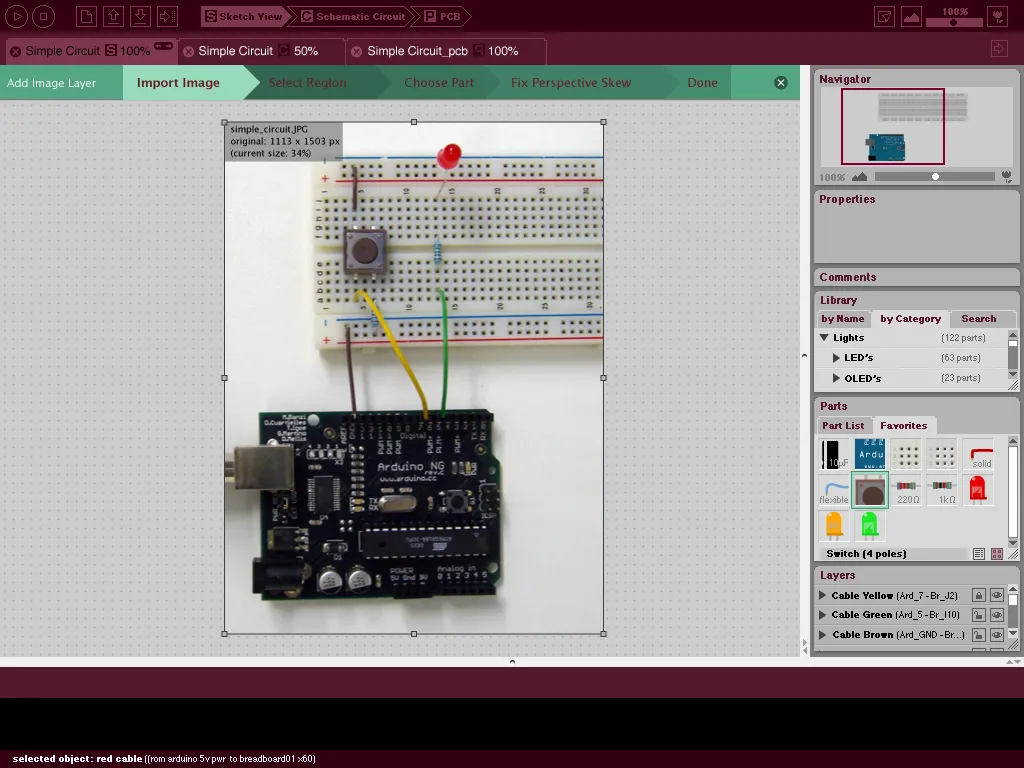Go to the Import Image step

click(178, 83)
